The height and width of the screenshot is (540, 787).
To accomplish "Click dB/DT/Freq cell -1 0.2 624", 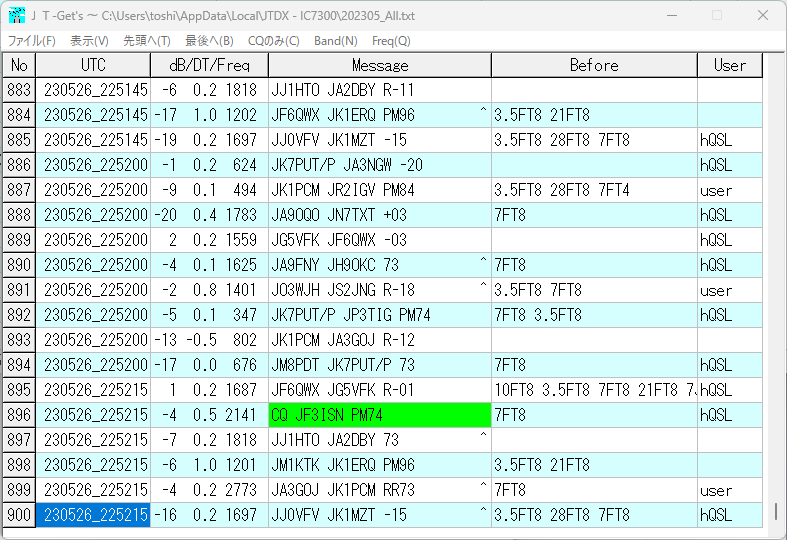I will click(x=209, y=165).
